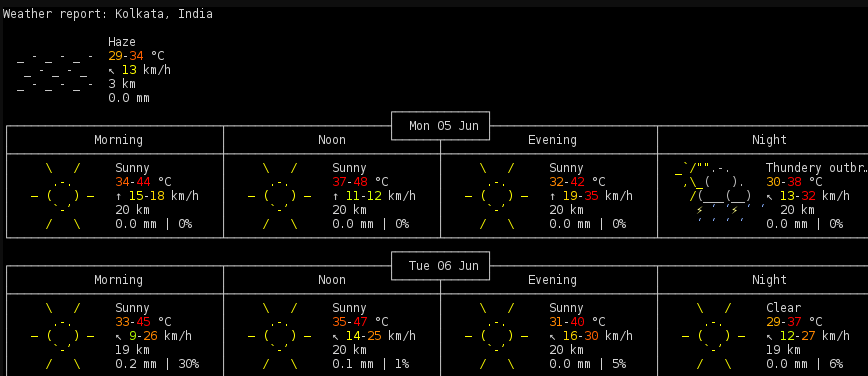Click visibility '20 km' in Monday Evening cell

coord(566,210)
